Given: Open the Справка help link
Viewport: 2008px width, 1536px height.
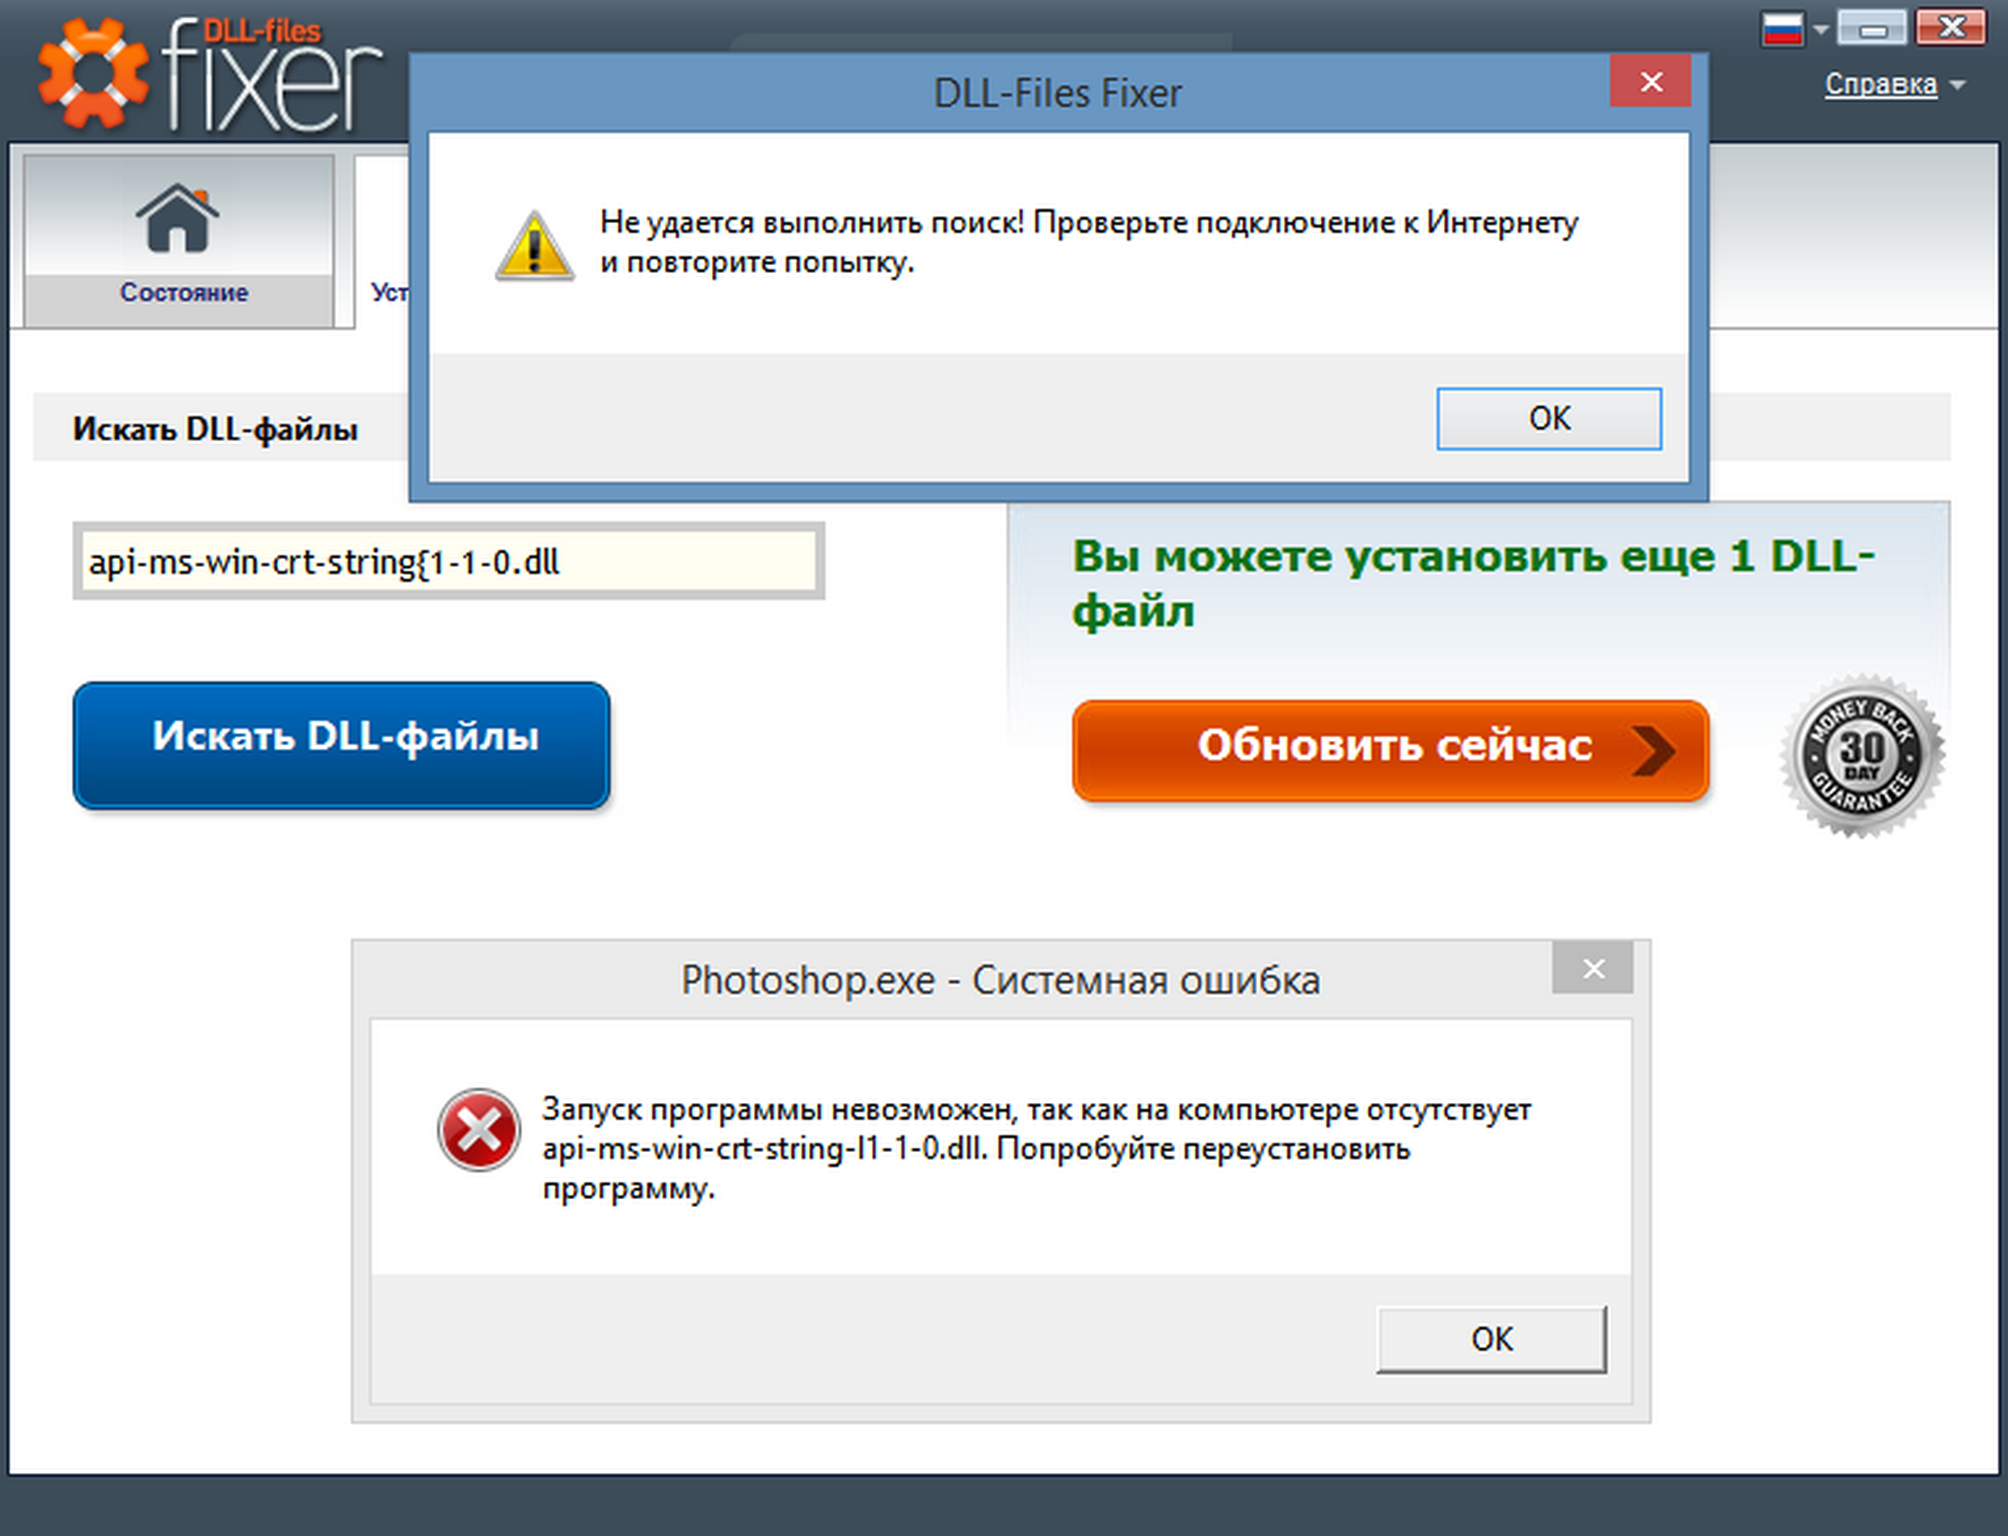Looking at the screenshot, I should 1881,84.
